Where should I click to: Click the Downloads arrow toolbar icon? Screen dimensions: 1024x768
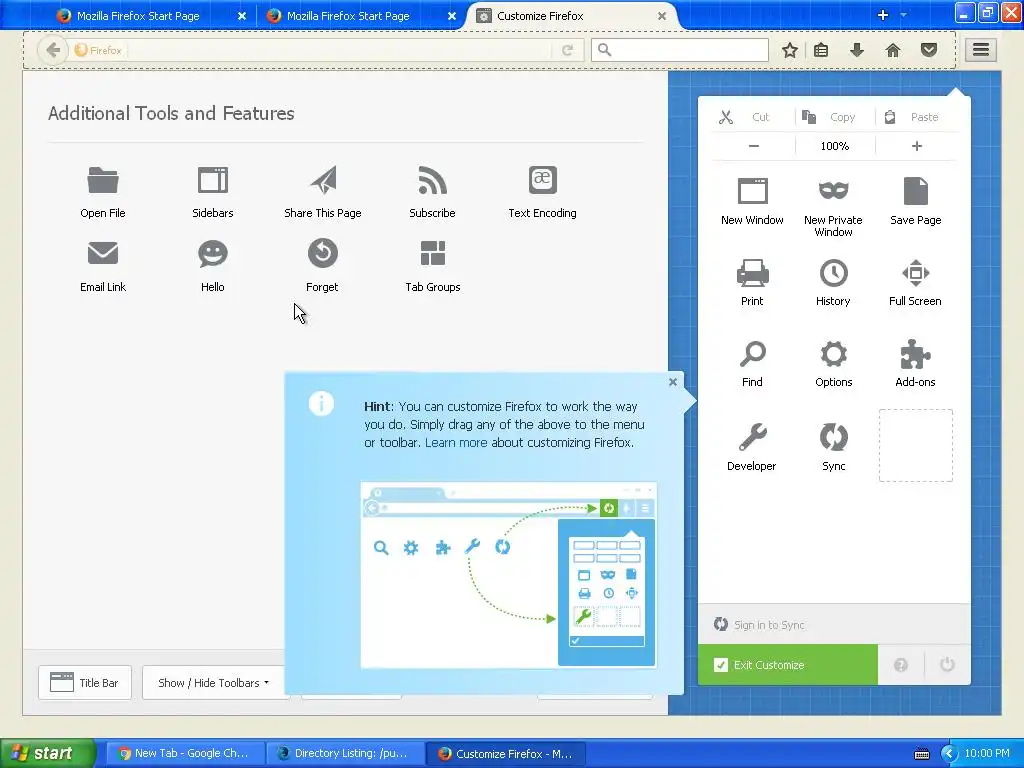[857, 50]
